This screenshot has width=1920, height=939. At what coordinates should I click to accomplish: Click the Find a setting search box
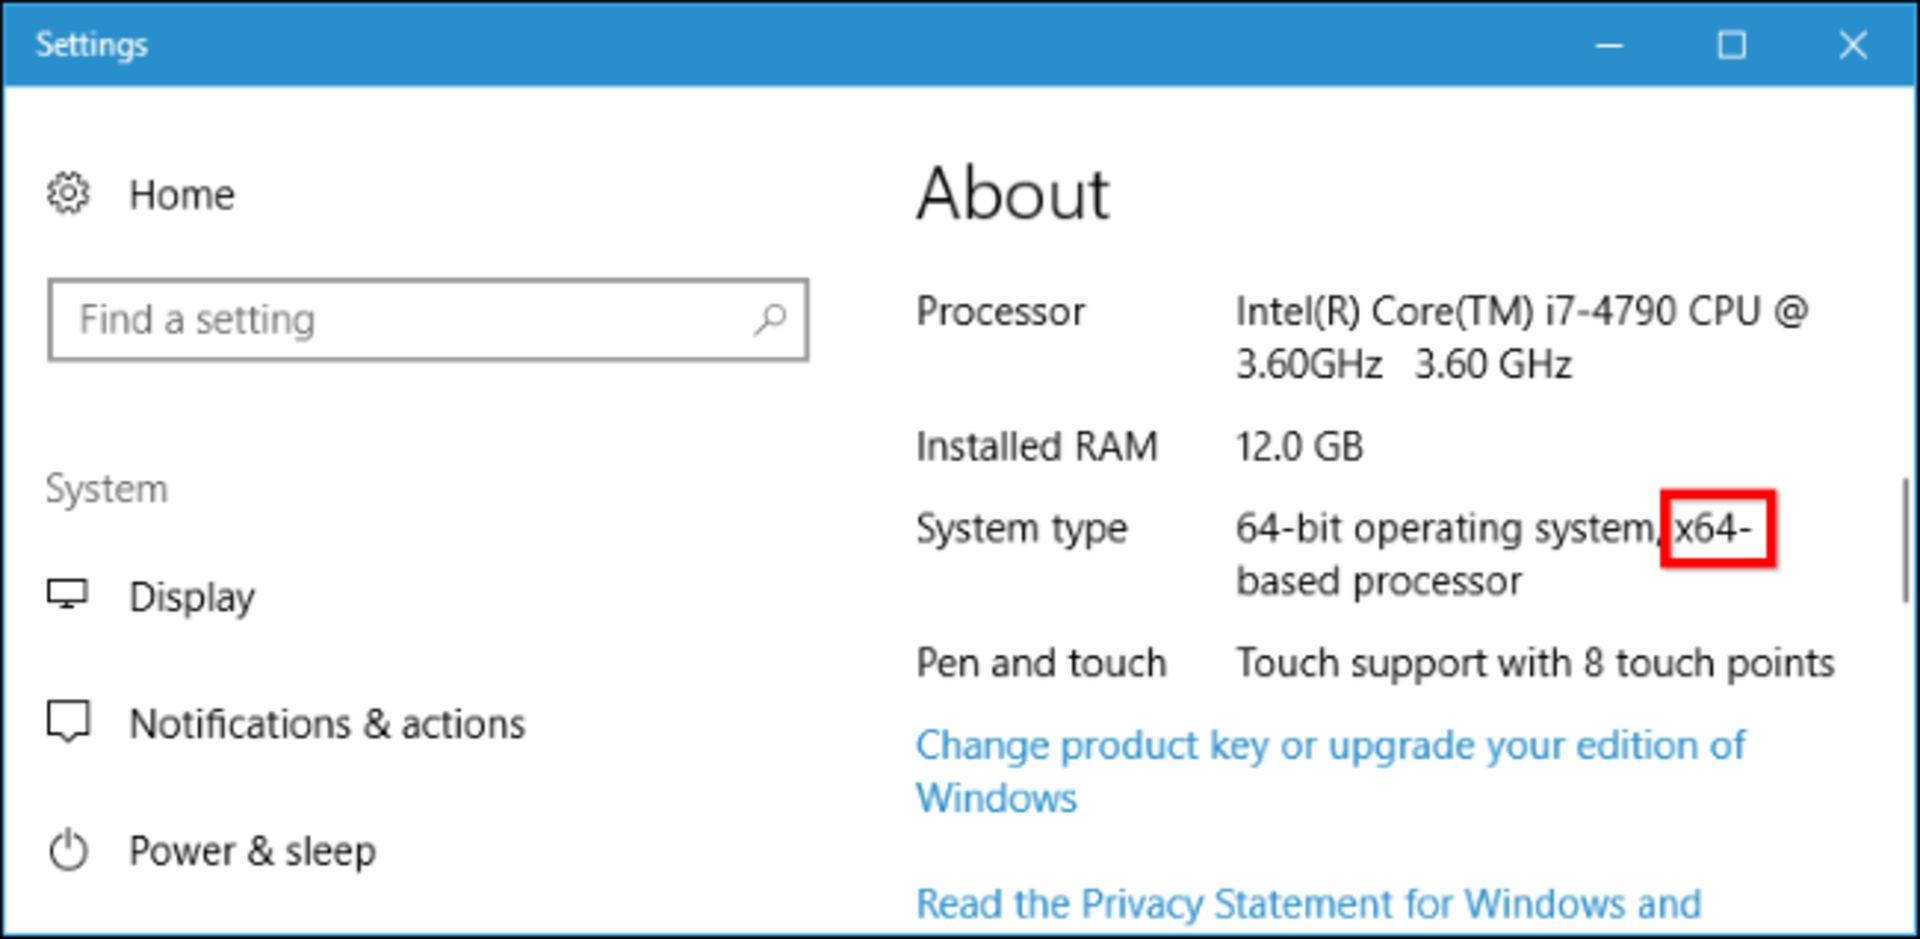click(x=428, y=320)
